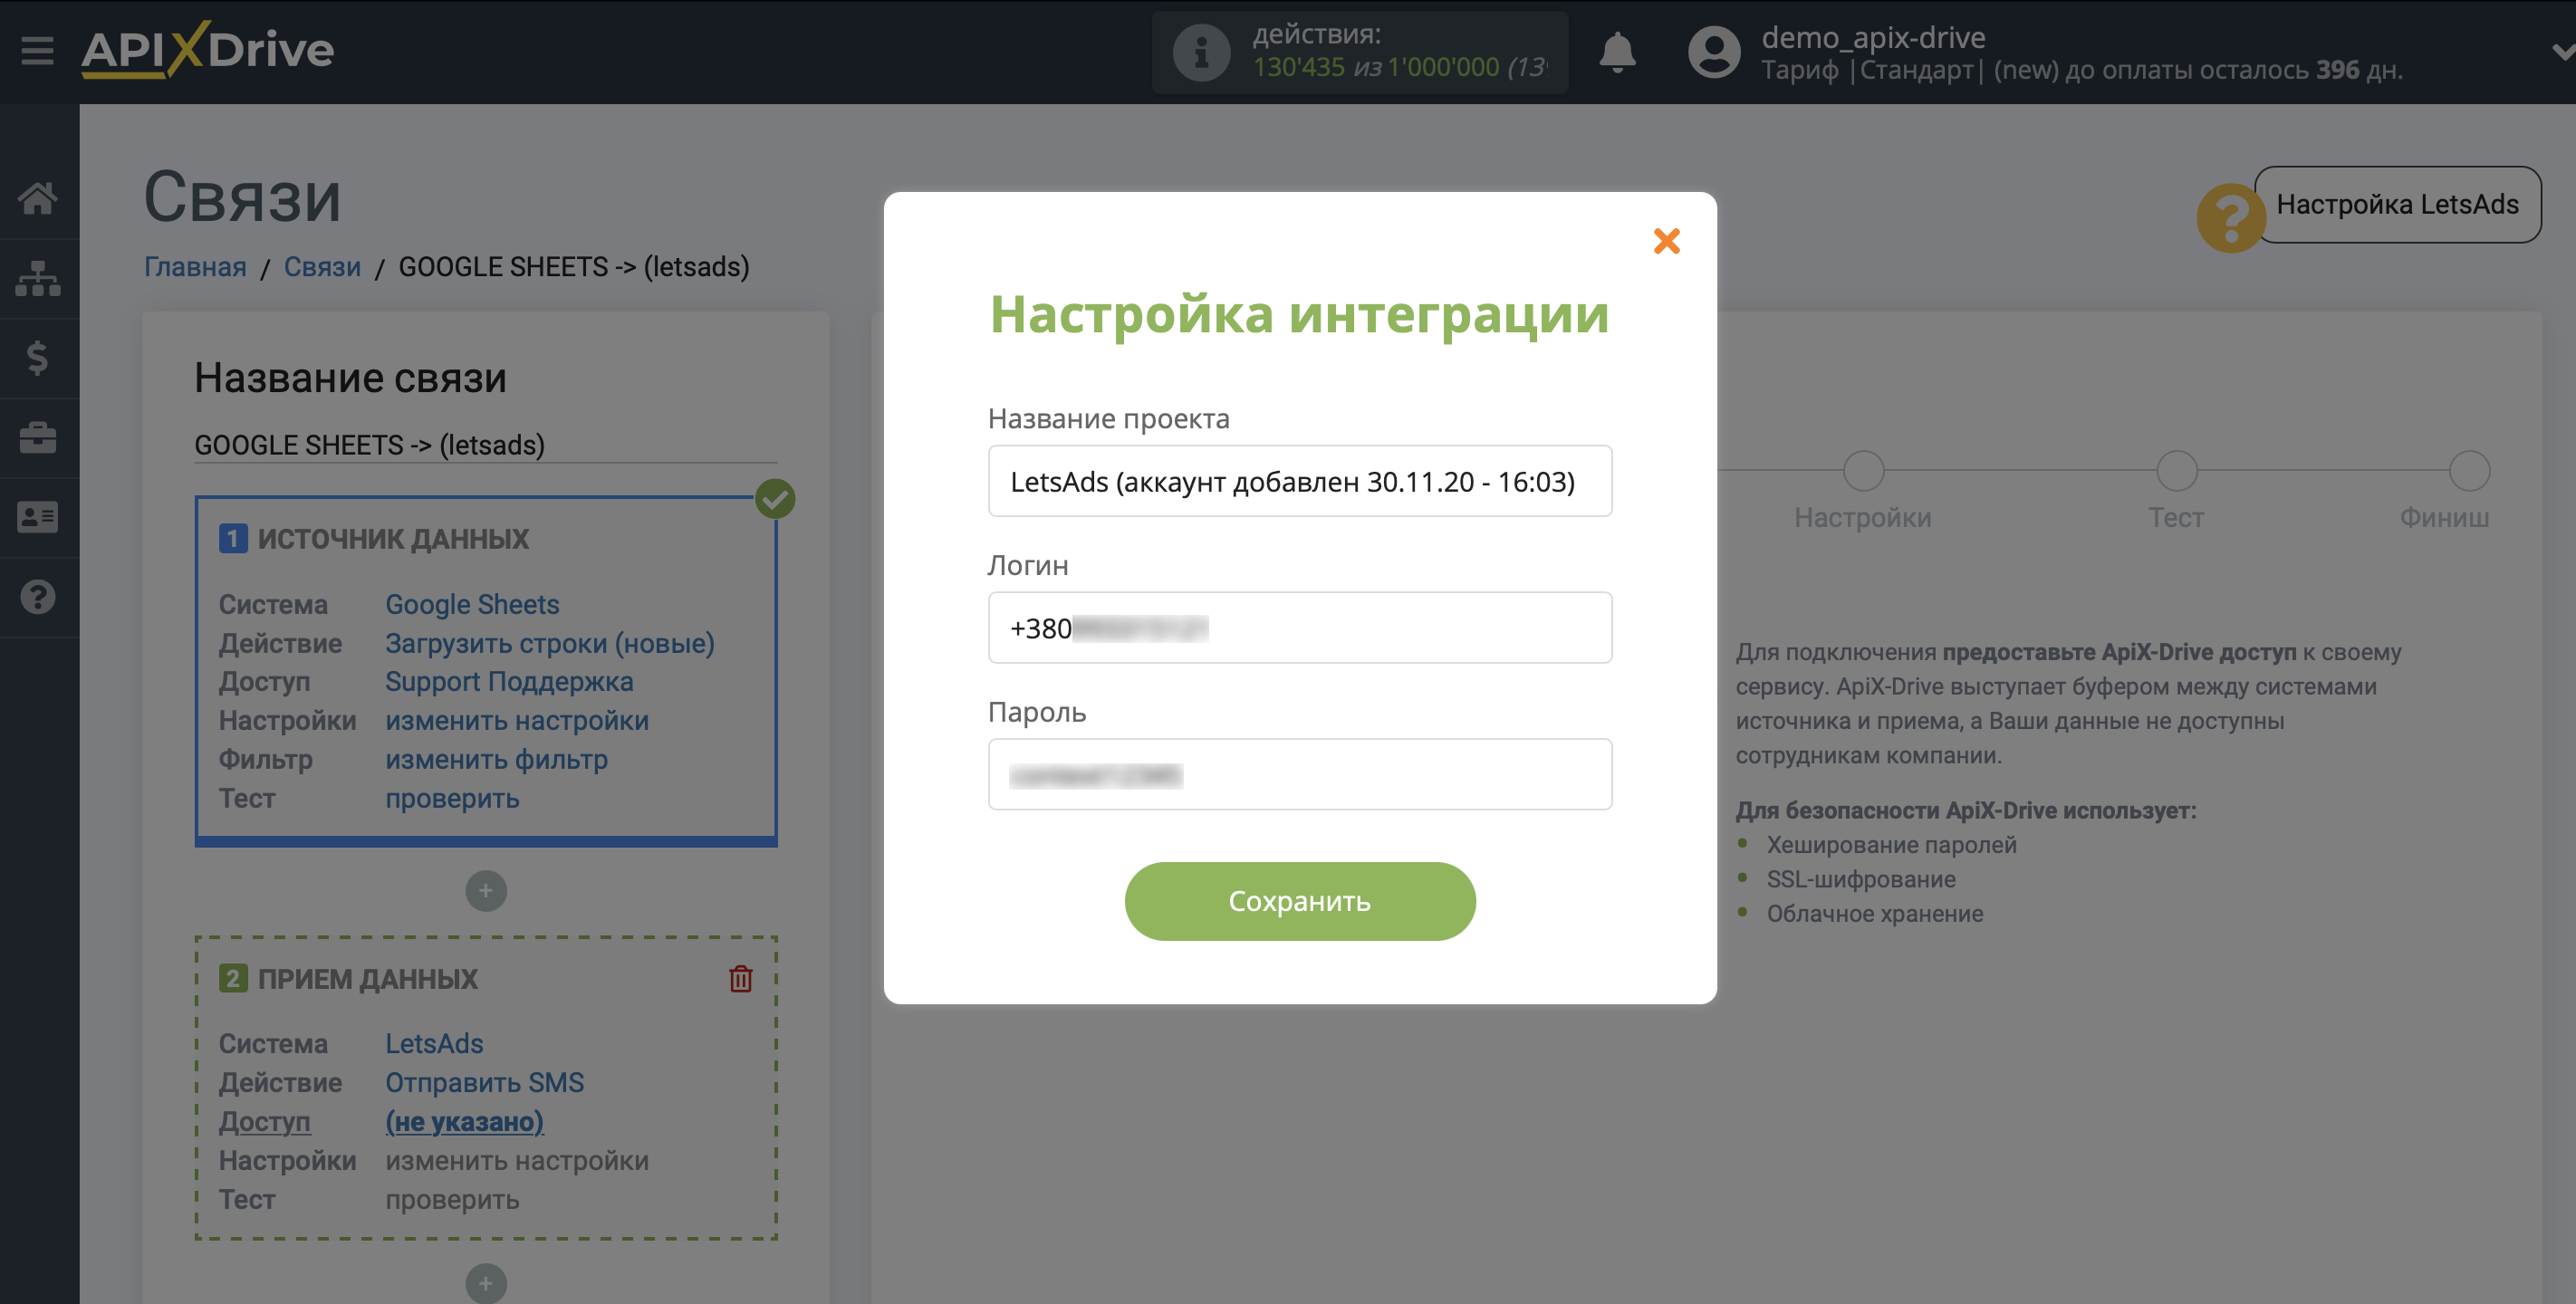Image resolution: width=2576 pixels, height=1304 pixels.
Task: Click проверить link in data source block
Action: click(452, 798)
